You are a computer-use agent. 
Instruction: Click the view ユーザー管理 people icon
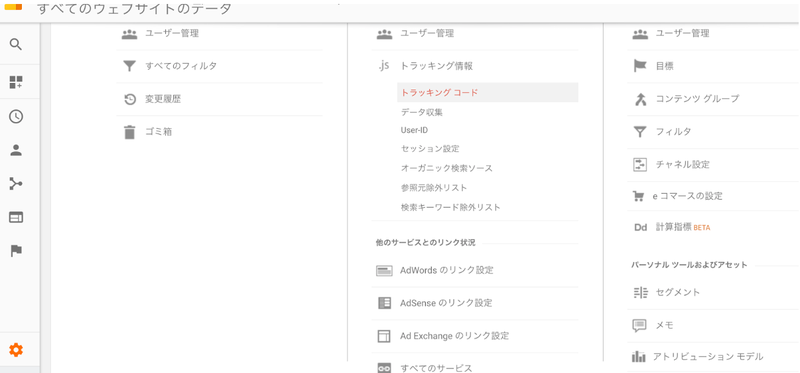[x=640, y=34]
